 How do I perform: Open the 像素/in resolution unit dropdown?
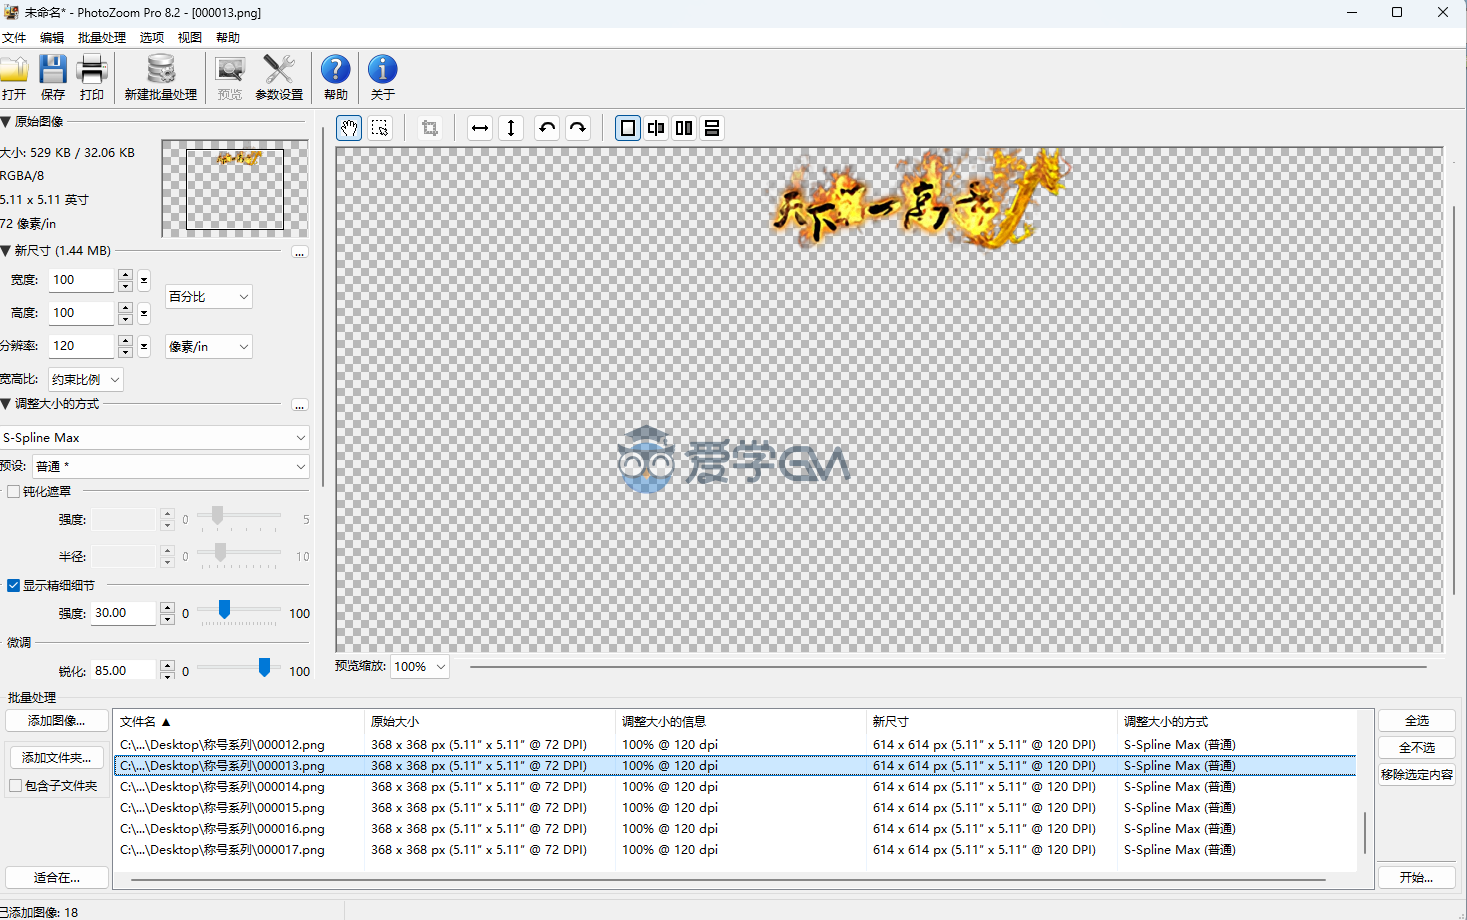pos(208,347)
